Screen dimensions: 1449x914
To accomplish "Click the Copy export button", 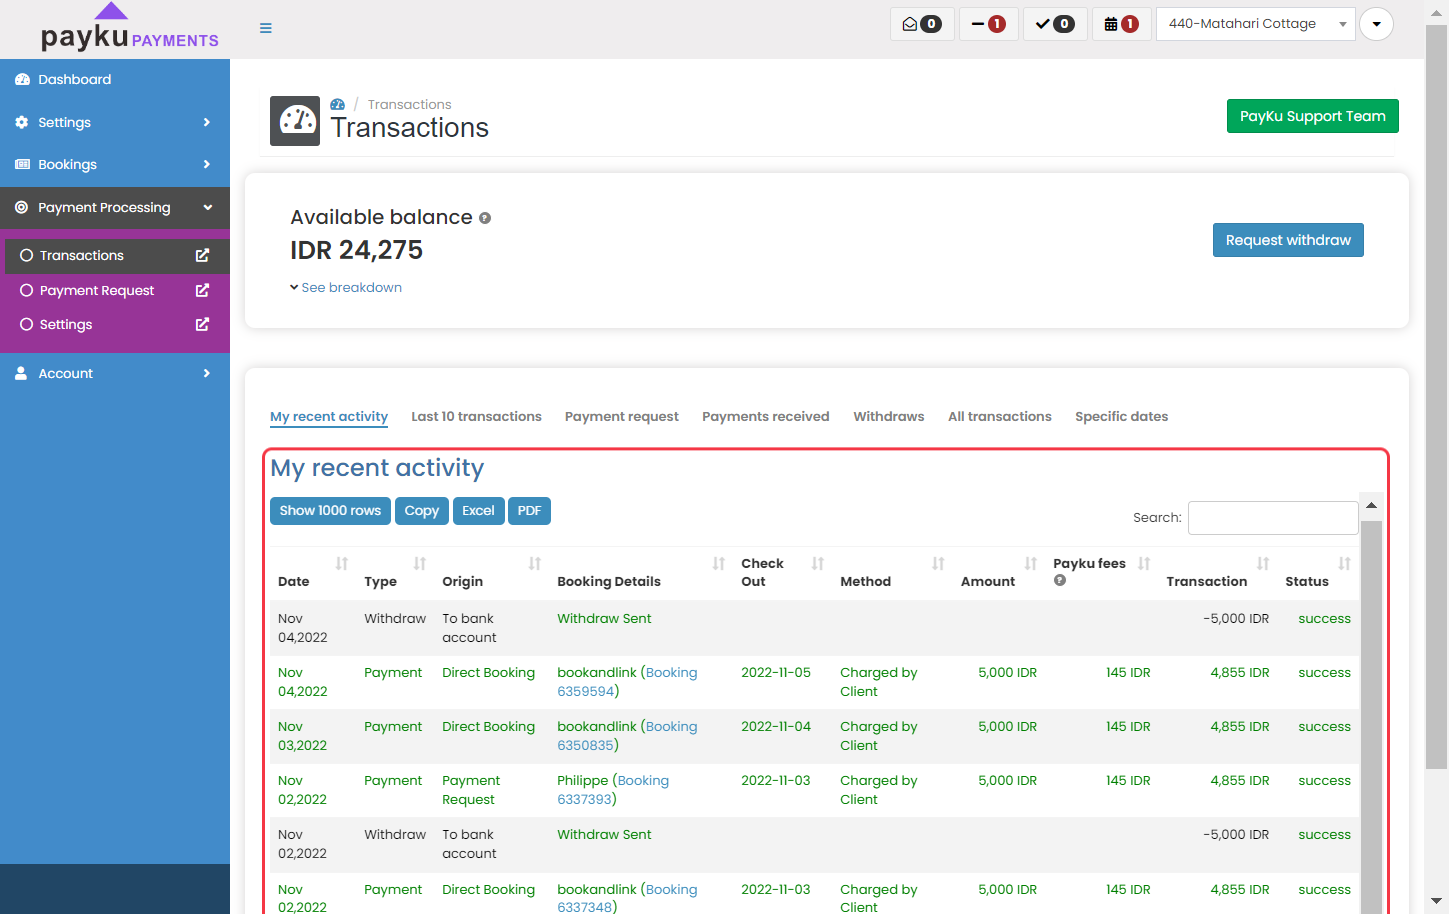I will click(x=422, y=511).
